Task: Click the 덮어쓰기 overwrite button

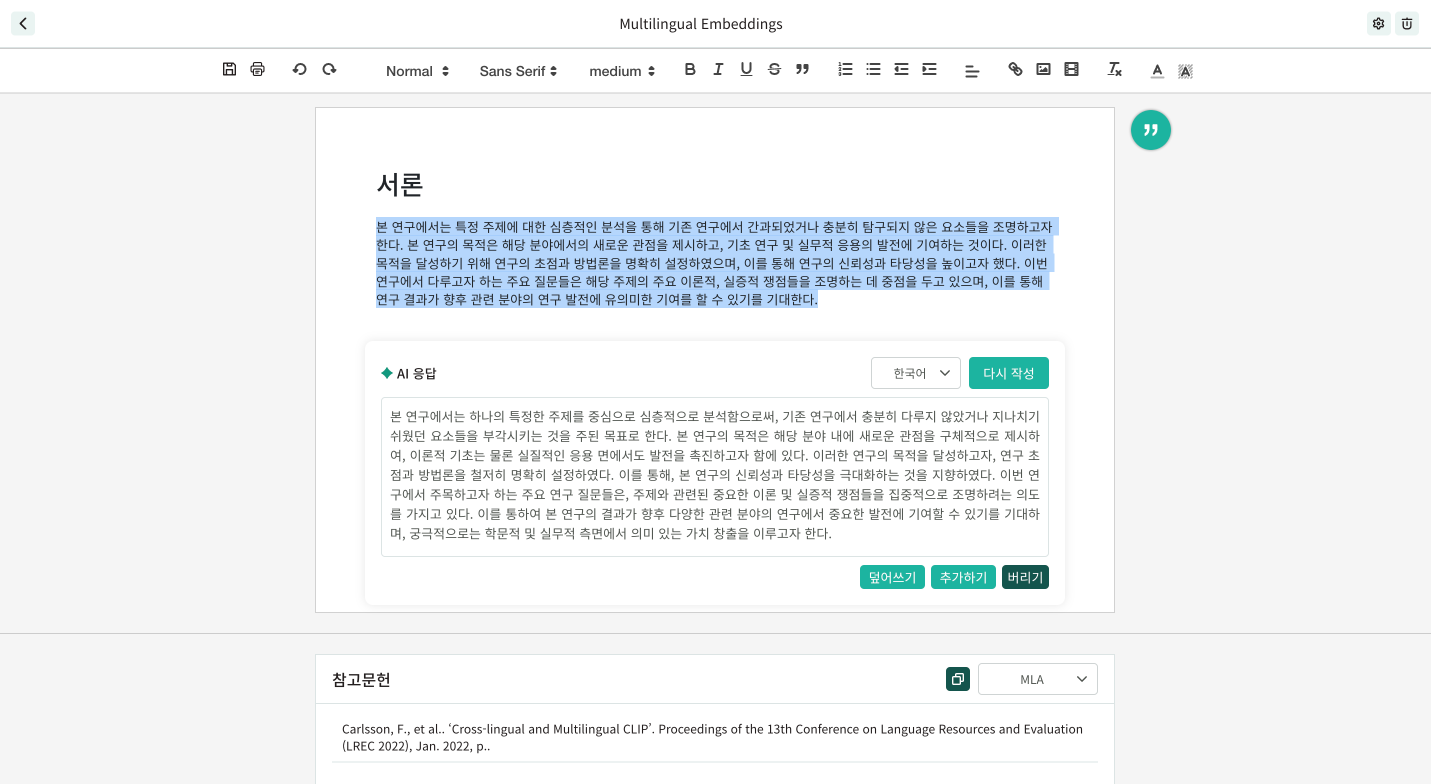Action: pos(892,577)
